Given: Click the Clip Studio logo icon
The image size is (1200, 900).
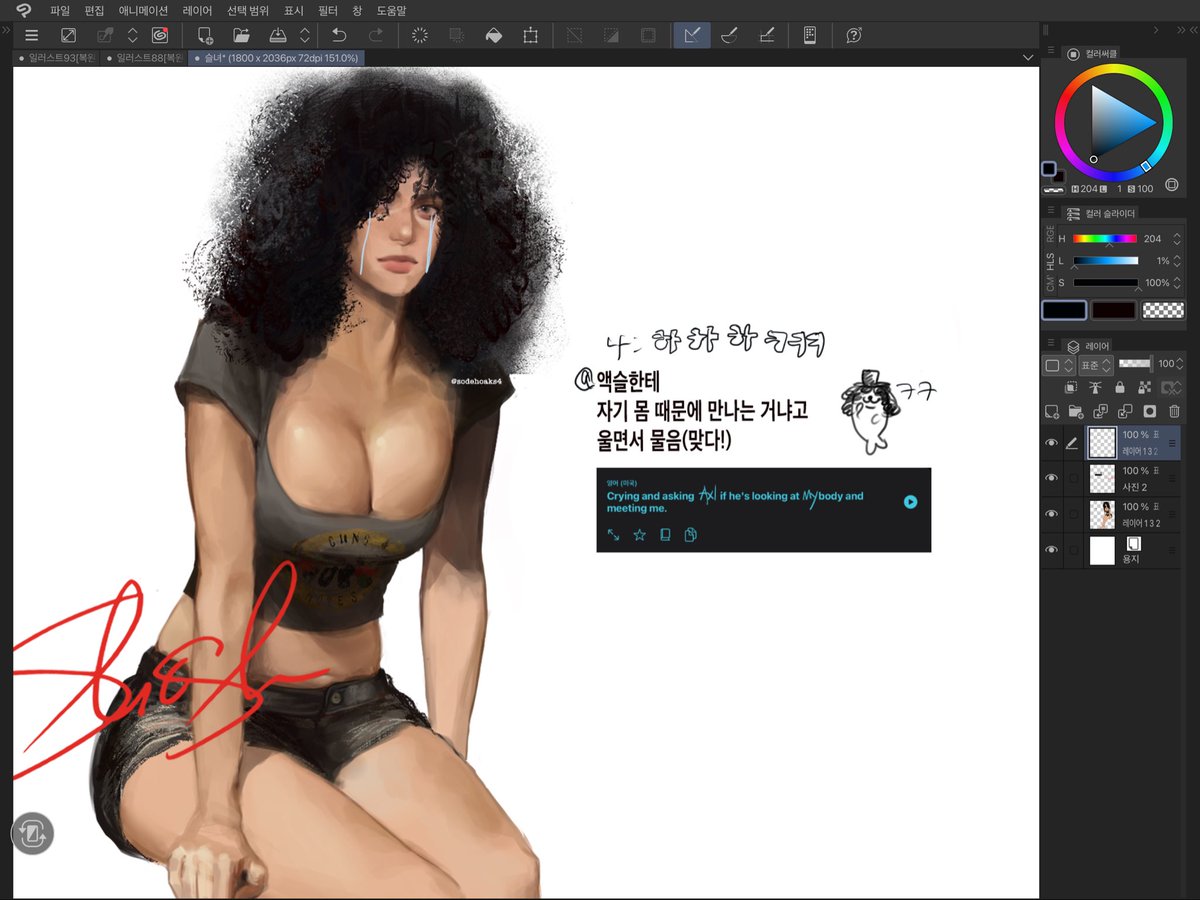Looking at the screenshot, I should pyautogui.click(x=23, y=10).
